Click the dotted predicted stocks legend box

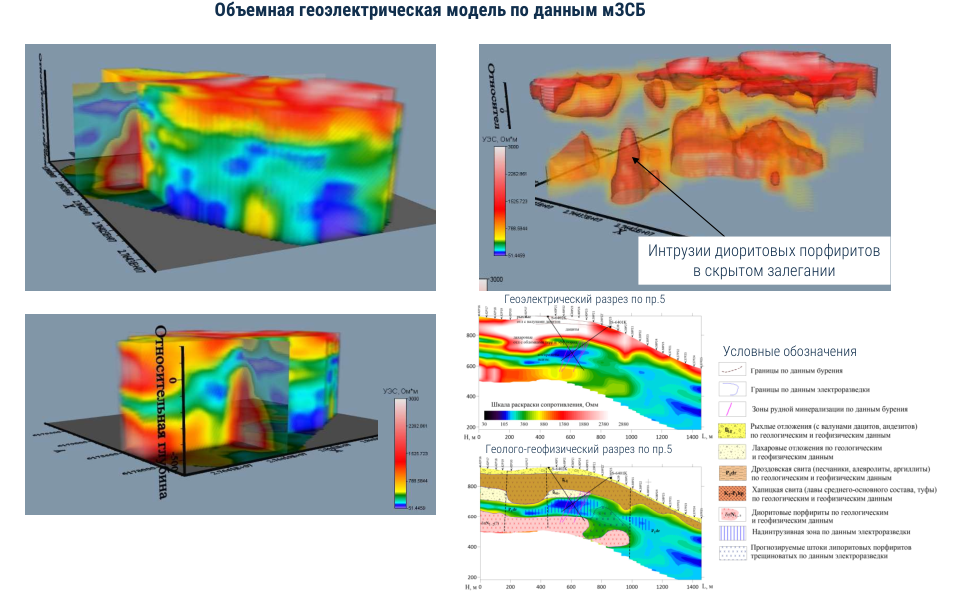(733, 552)
